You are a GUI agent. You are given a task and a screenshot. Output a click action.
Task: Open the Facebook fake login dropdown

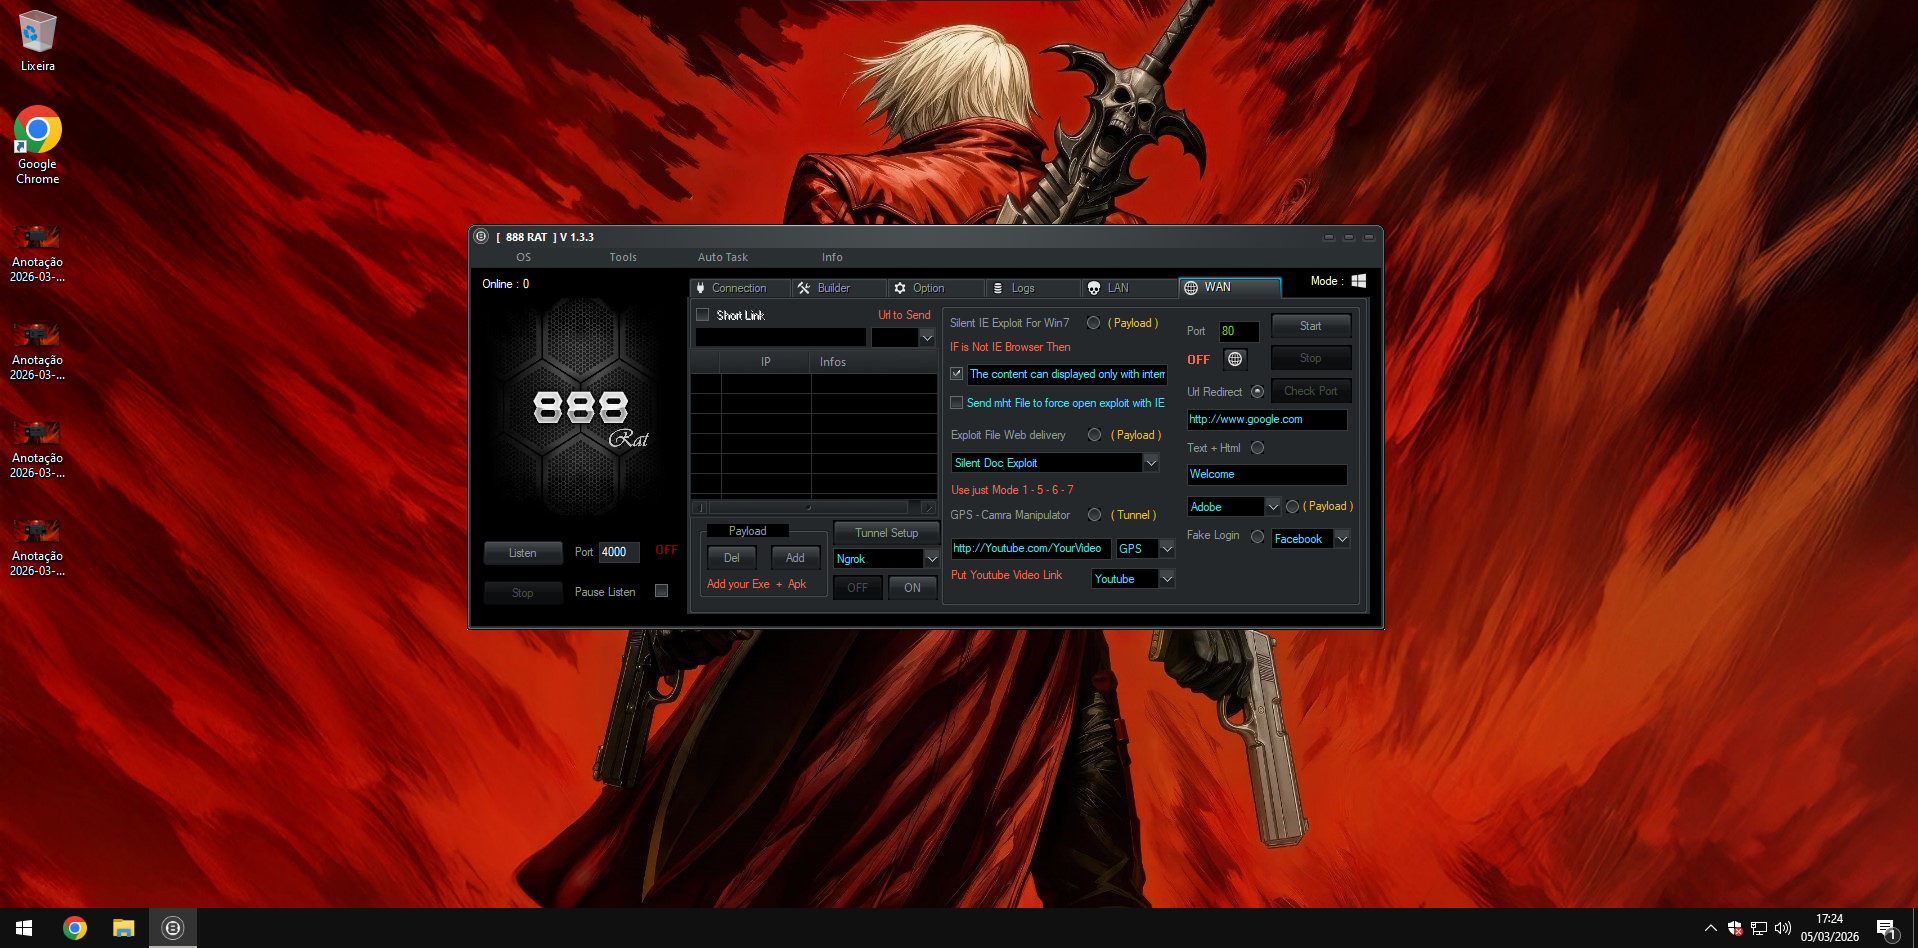[1342, 539]
